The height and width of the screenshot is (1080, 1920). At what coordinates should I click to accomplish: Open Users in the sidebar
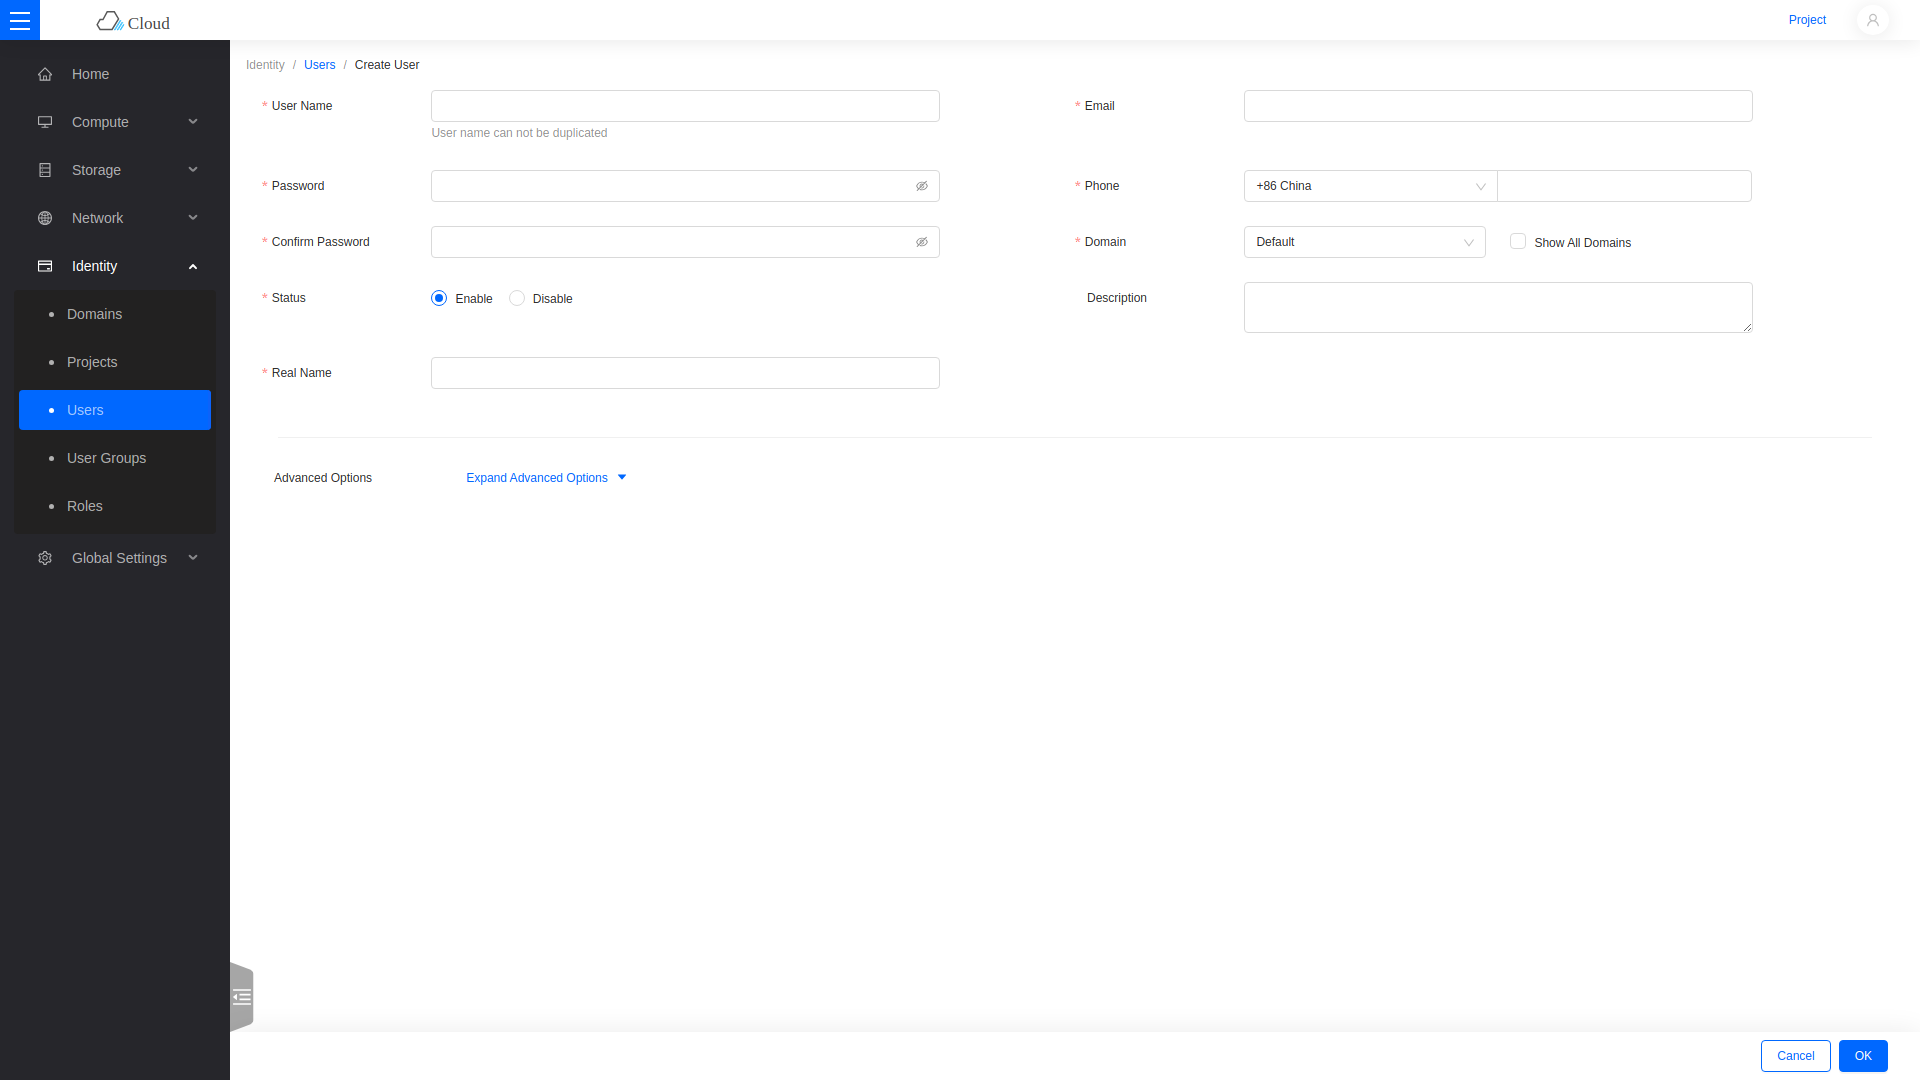(x=115, y=410)
